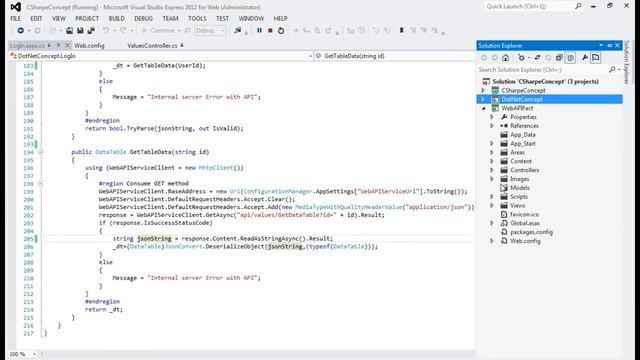
Task: Click the Undo toolbar icon
Action: [x=106, y=31]
